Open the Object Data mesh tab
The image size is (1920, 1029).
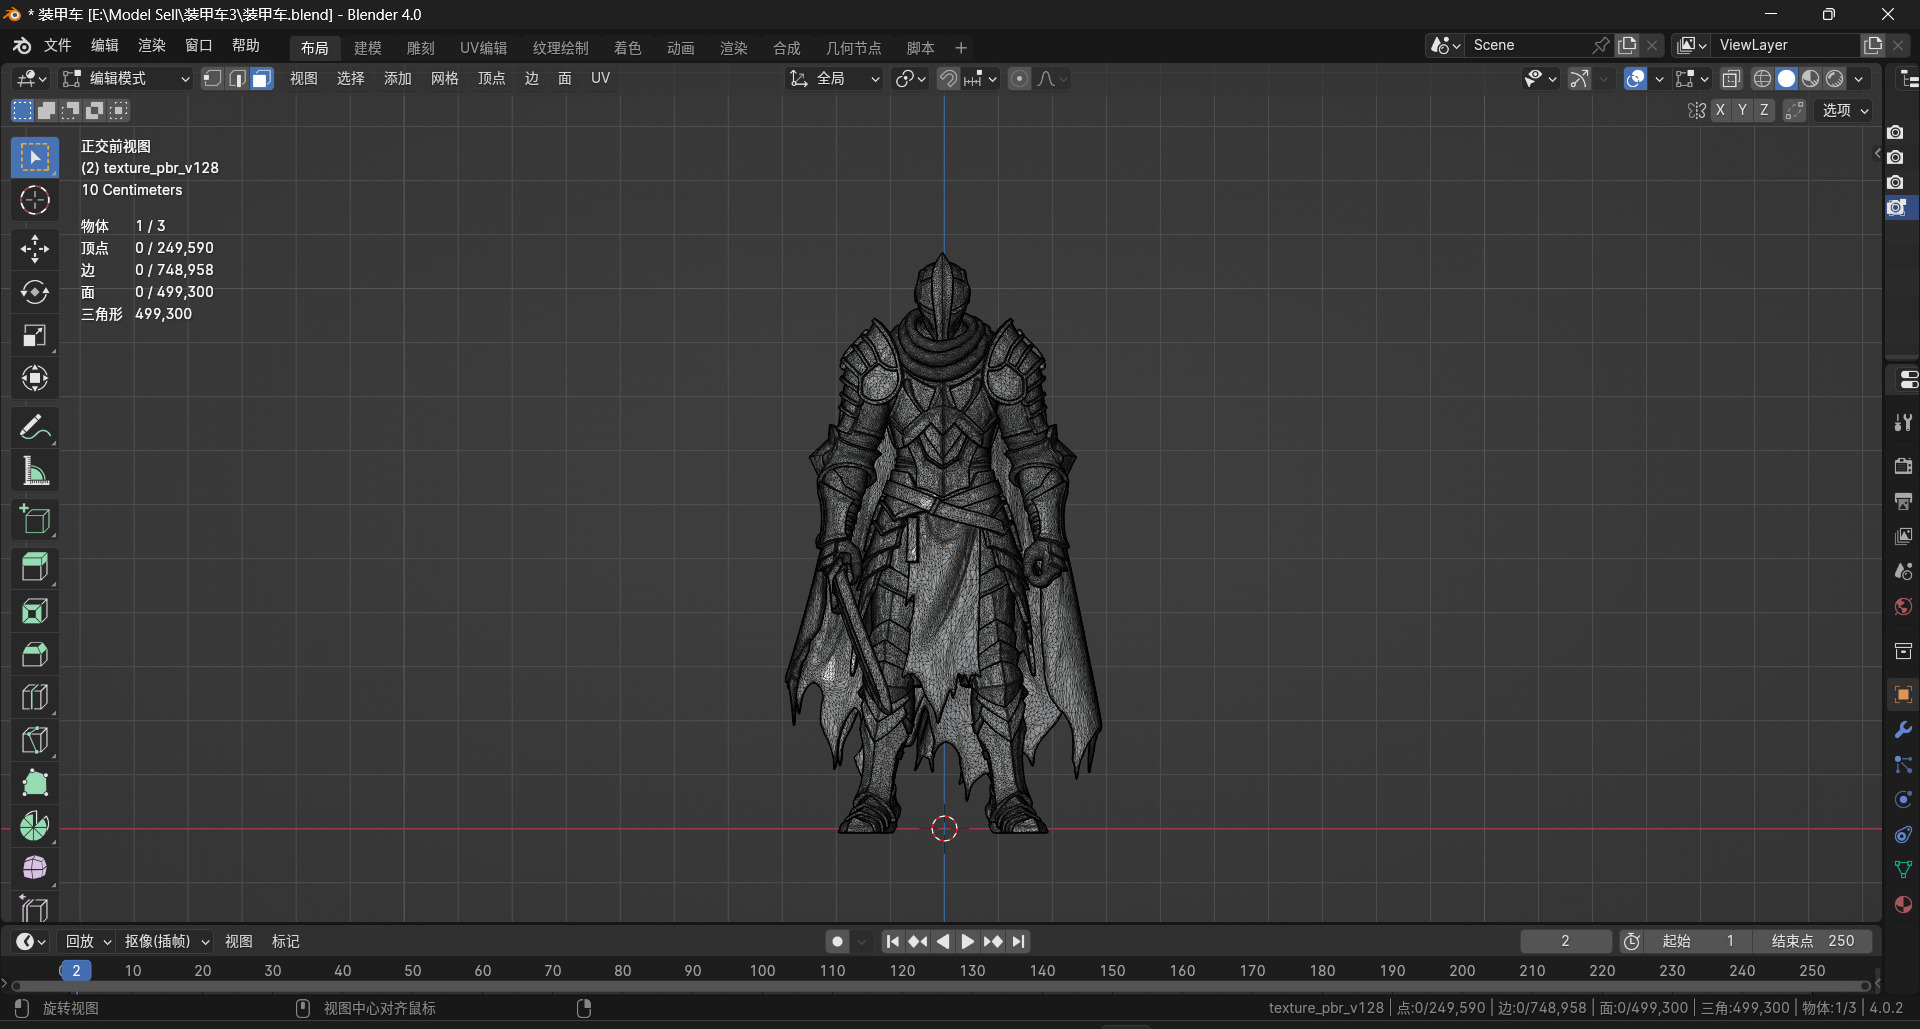coord(1903,870)
